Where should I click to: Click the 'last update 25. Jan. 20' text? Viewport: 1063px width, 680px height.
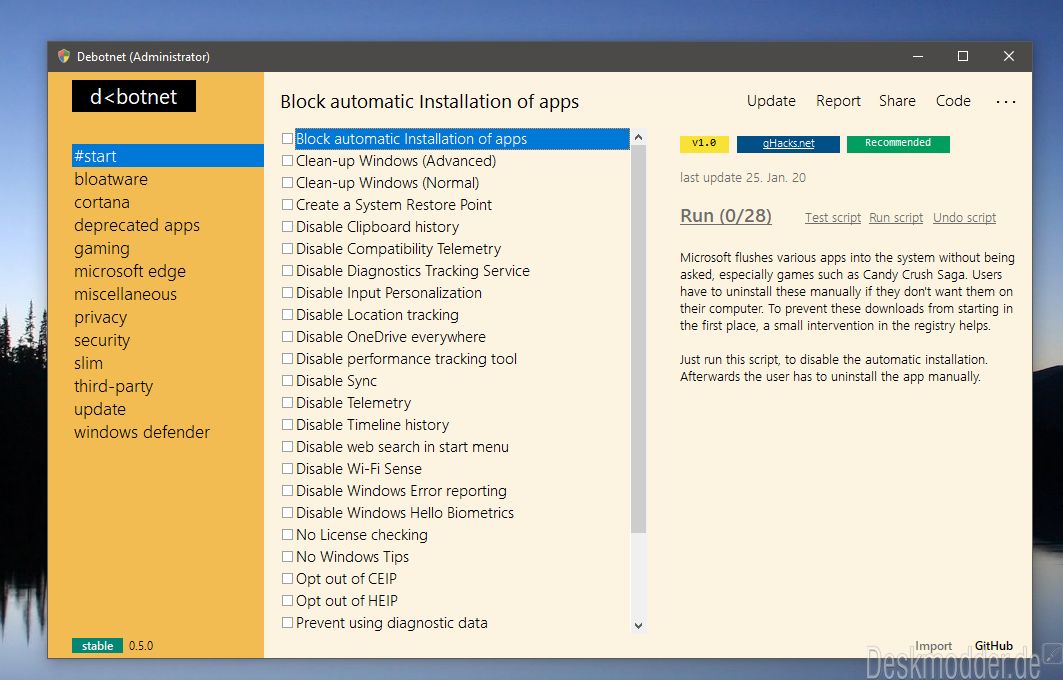[742, 178]
